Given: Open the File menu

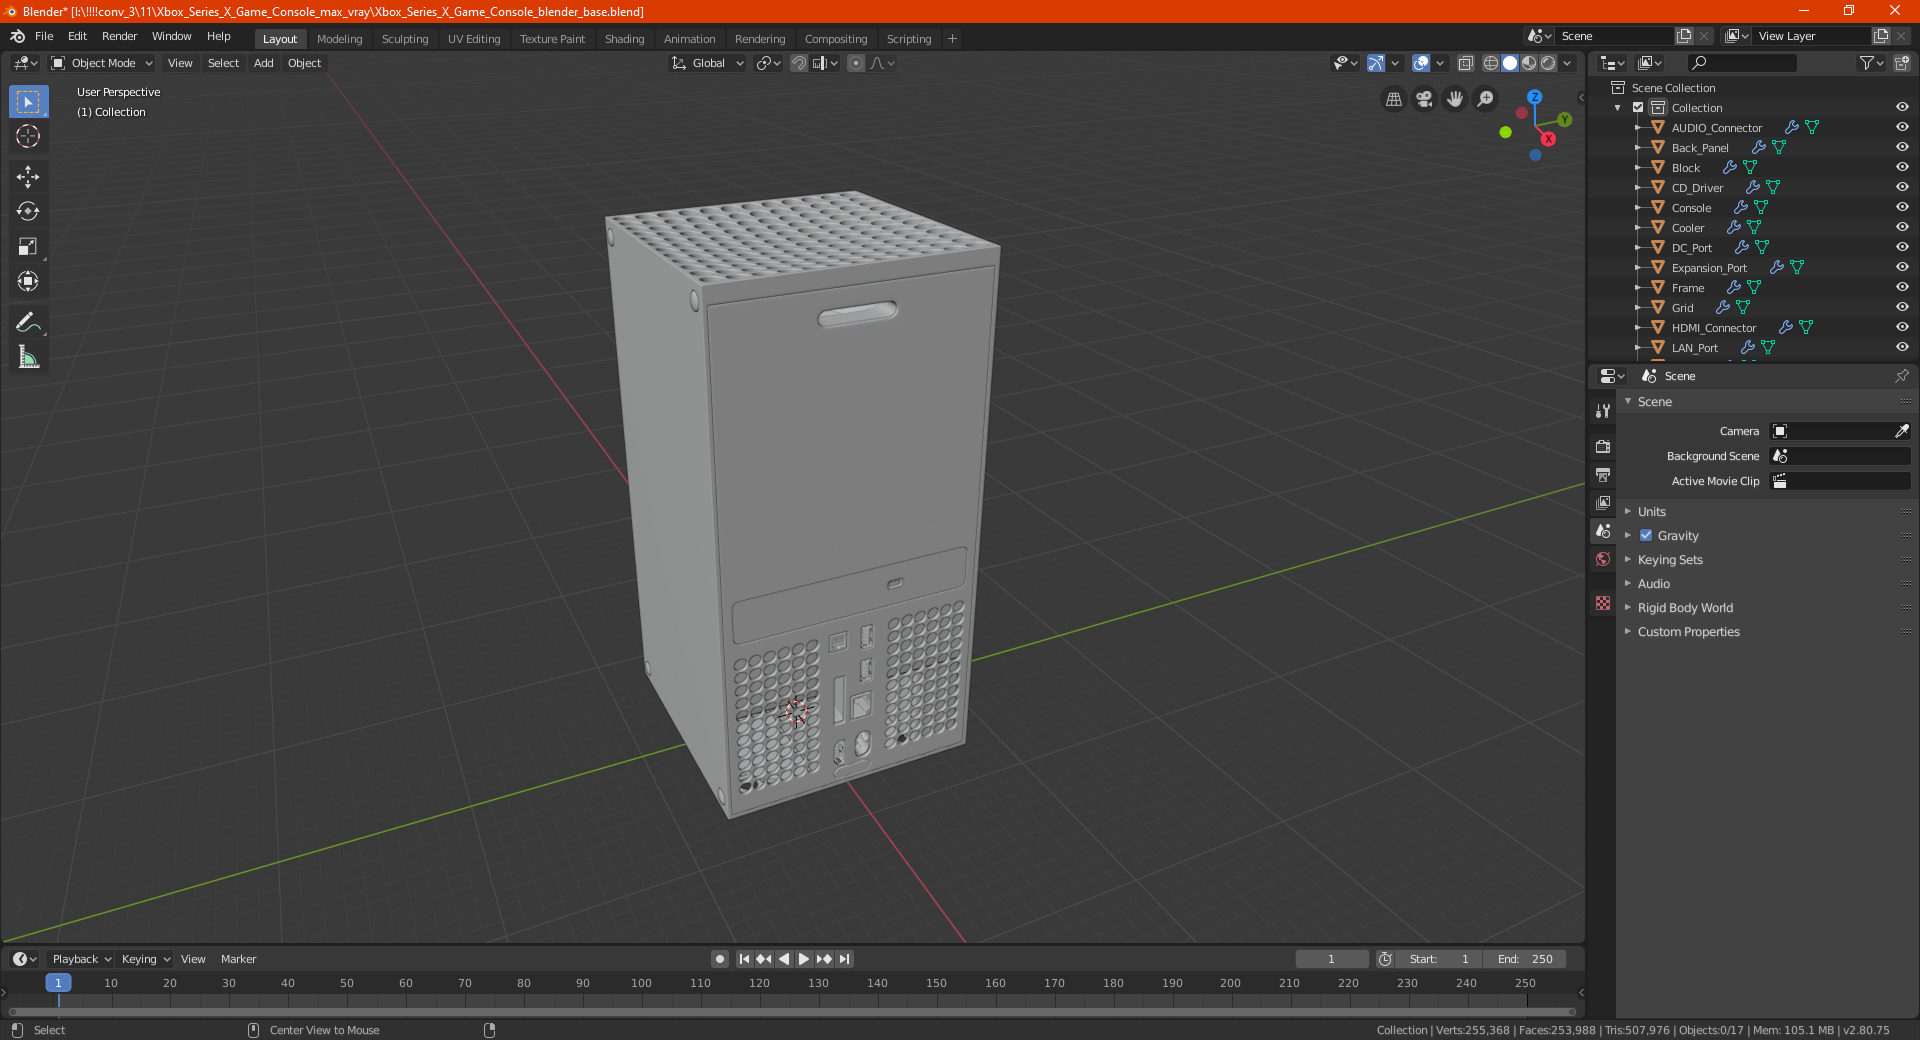Looking at the screenshot, I should [44, 36].
